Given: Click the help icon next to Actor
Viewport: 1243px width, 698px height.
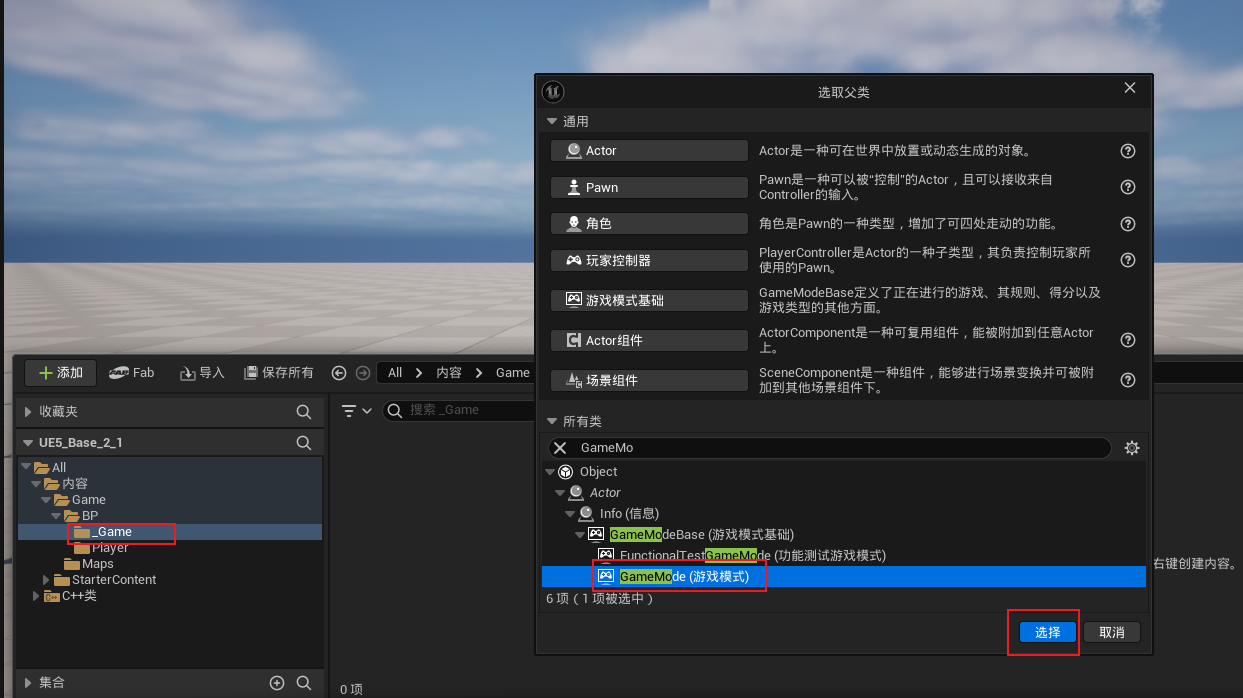Looking at the screenshot, I should (1128, 150).
